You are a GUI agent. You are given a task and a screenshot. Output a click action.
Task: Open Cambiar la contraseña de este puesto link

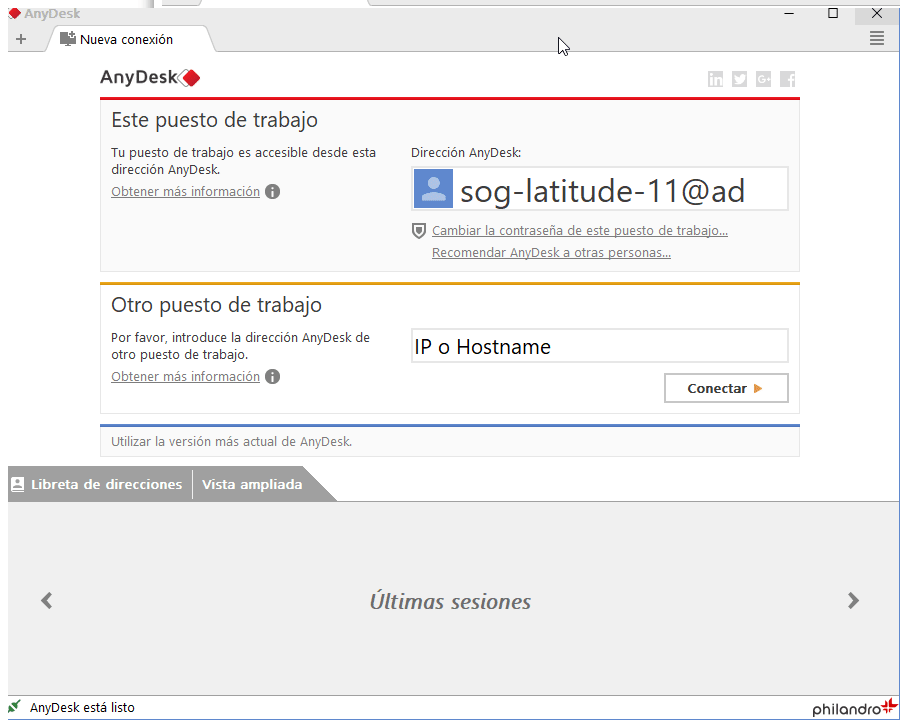[580, 231]
